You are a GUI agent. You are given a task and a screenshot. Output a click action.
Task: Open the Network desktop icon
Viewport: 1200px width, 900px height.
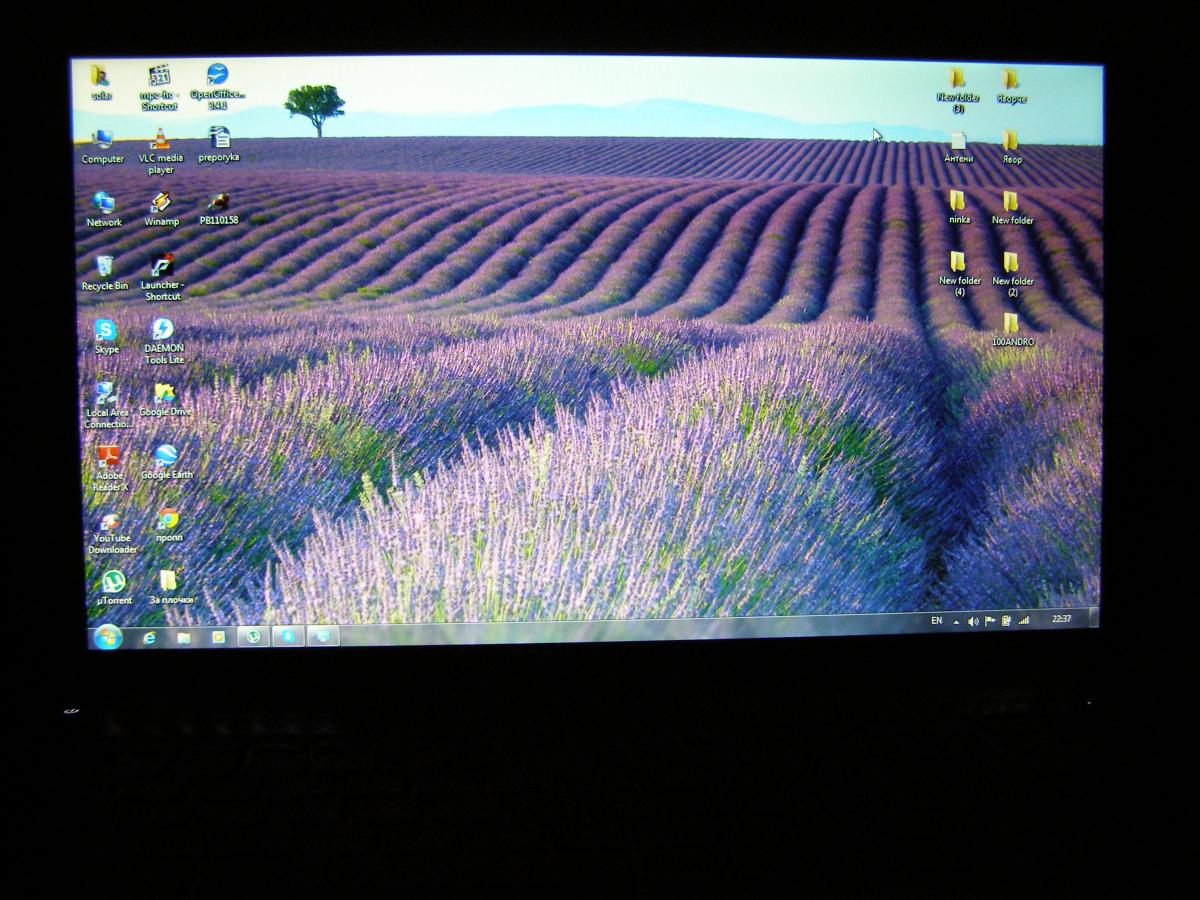pos(103,203)
